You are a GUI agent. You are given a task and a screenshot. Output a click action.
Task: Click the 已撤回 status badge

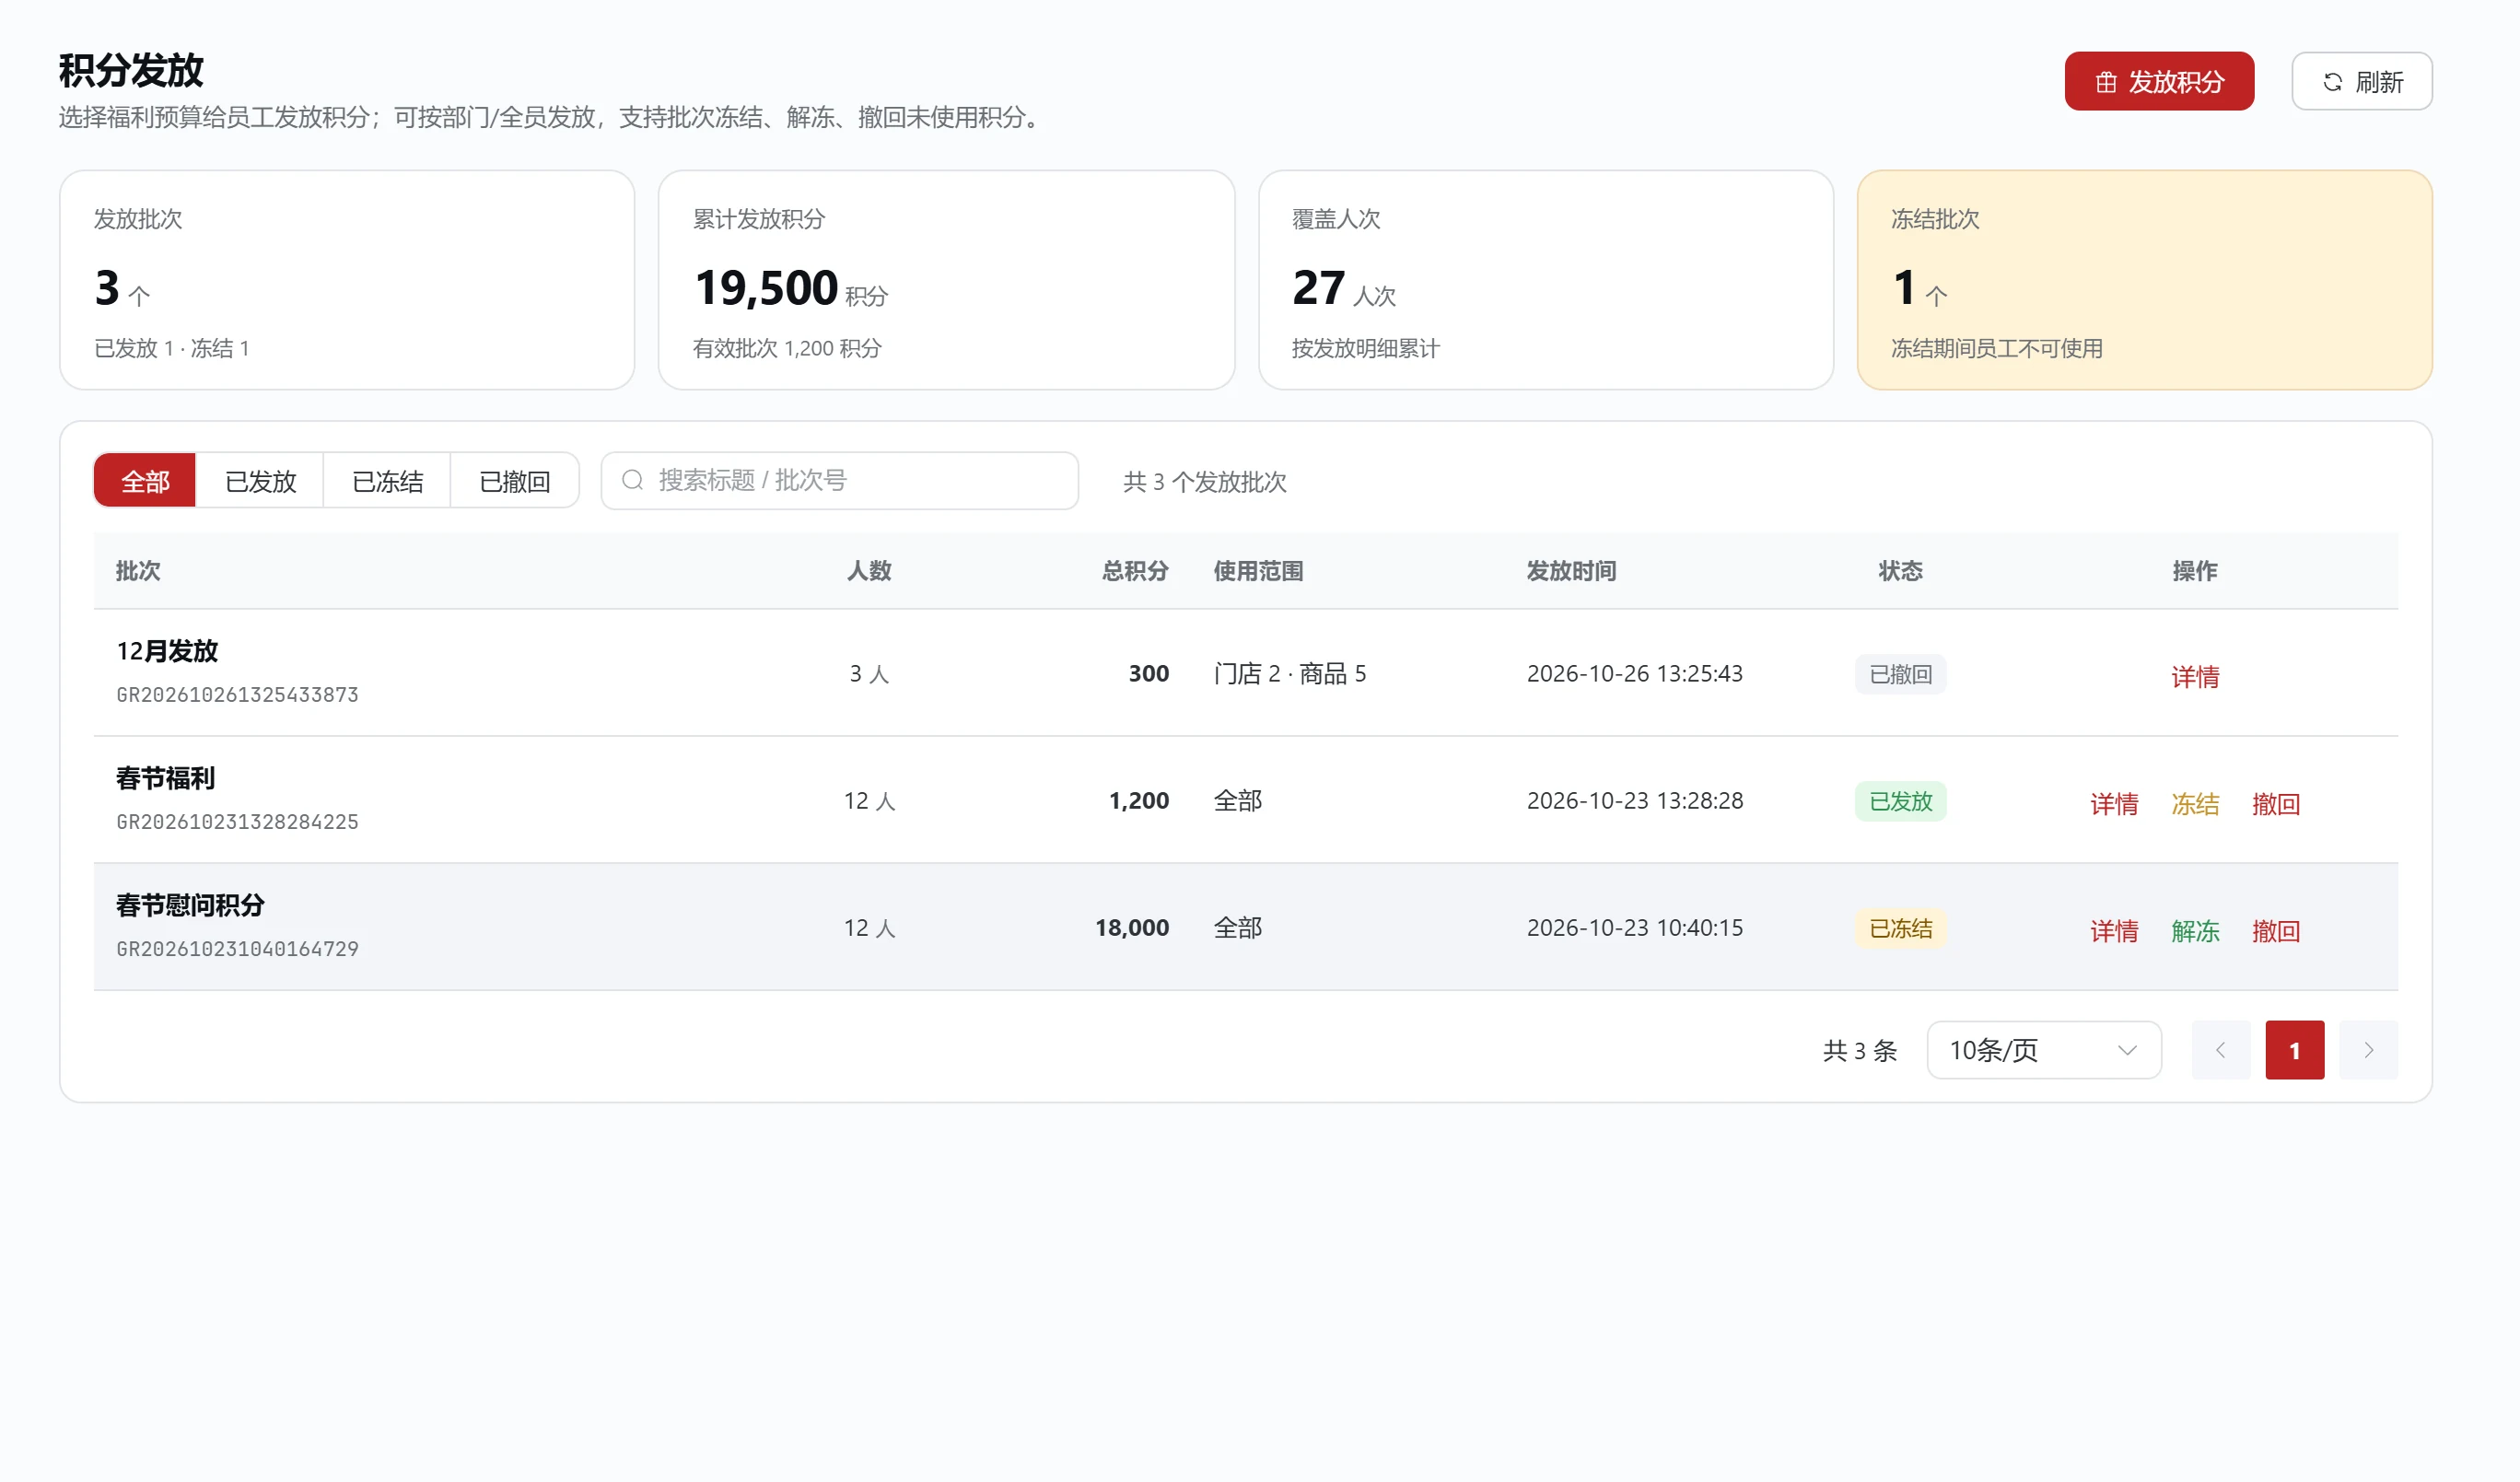1900,674
